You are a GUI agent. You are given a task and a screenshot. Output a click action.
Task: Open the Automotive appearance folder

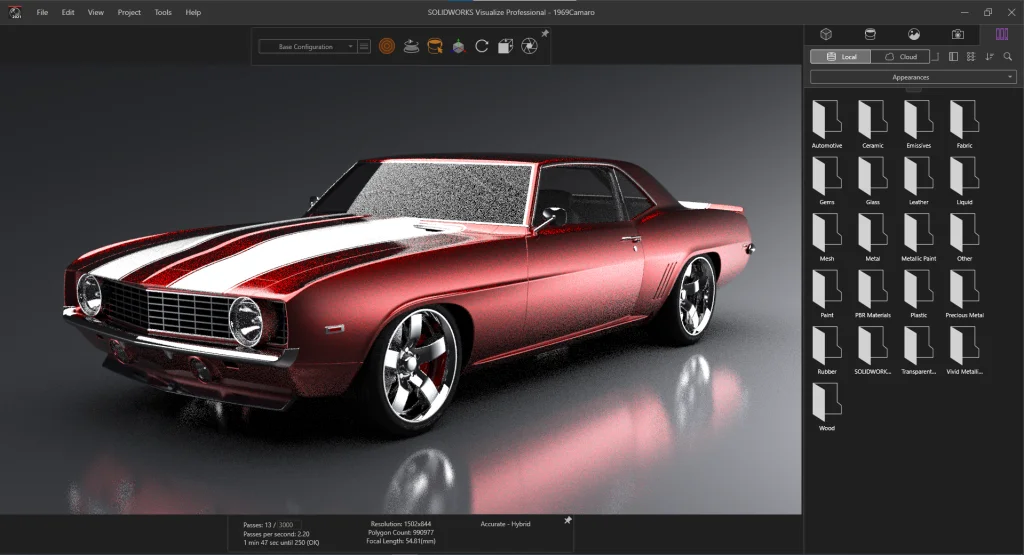(x=826, y=121)
